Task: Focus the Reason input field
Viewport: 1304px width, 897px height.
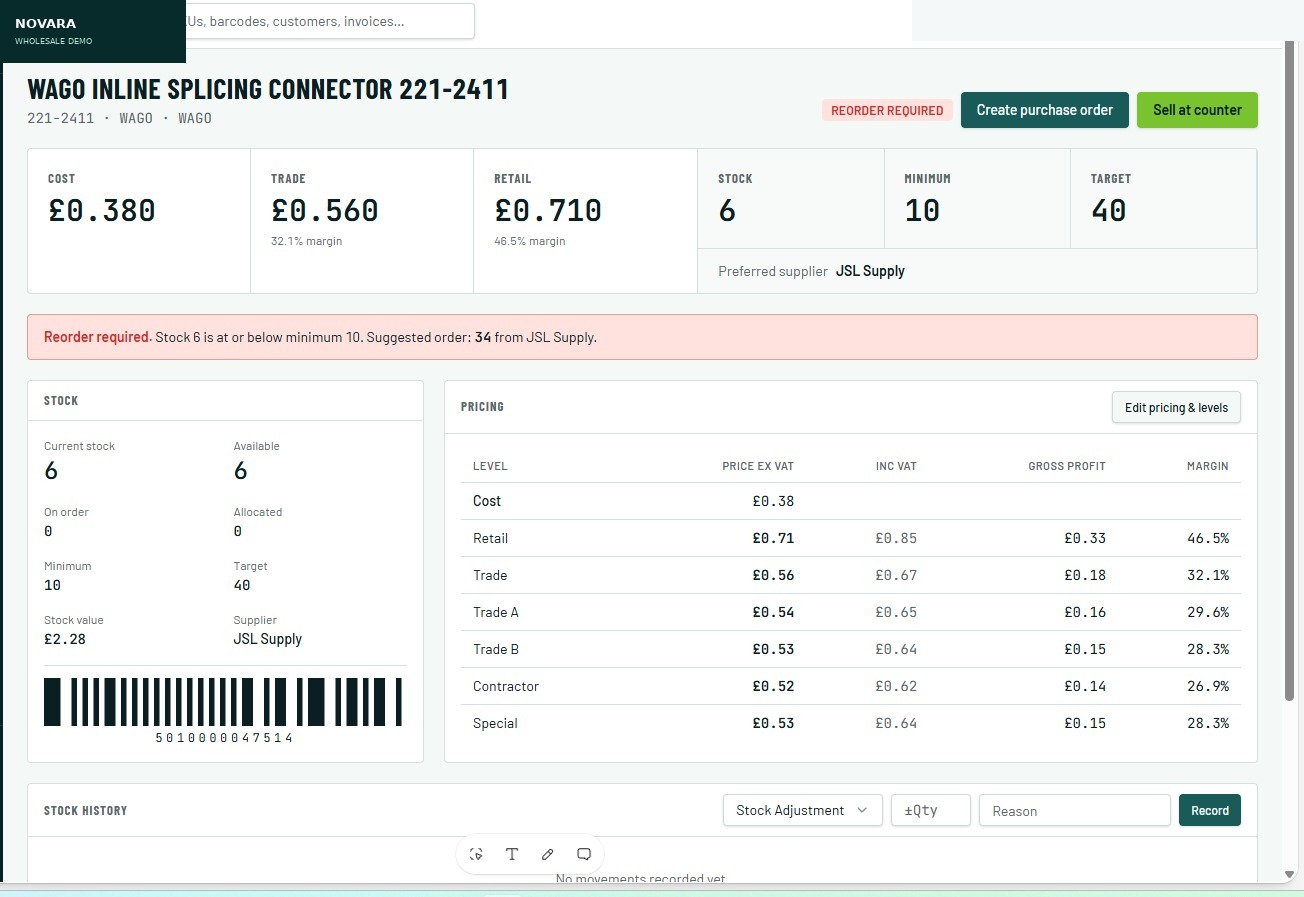Action: click(1075, 810)
